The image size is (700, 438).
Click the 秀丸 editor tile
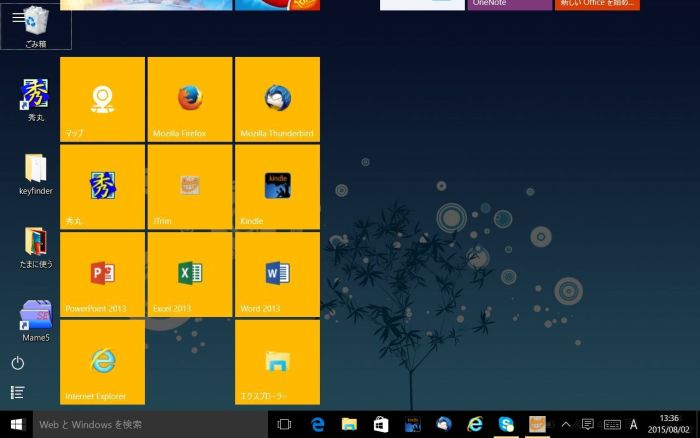(x=103, y=186)
